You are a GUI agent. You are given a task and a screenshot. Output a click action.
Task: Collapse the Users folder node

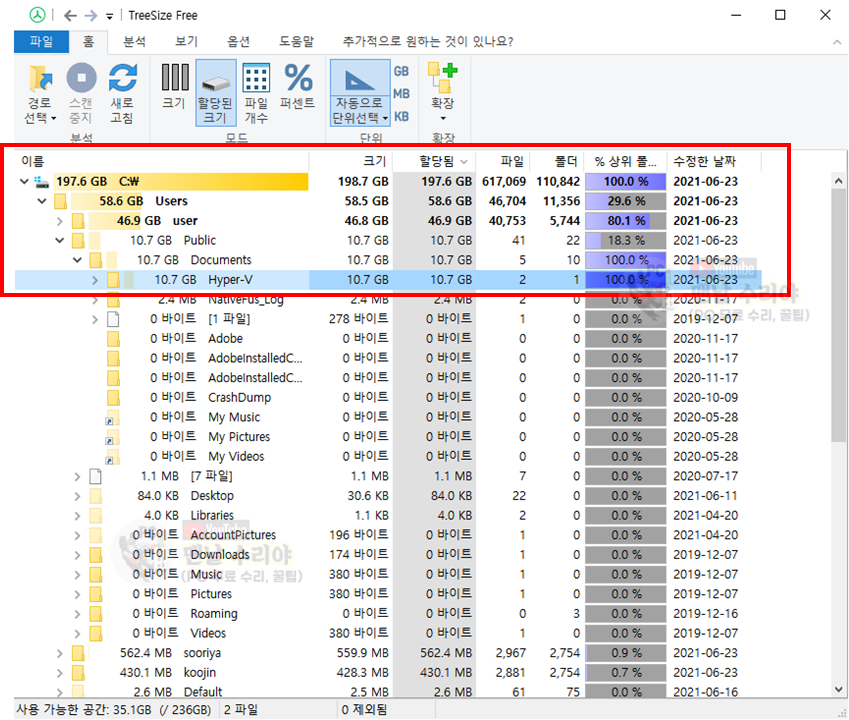(x=42, y=201)
